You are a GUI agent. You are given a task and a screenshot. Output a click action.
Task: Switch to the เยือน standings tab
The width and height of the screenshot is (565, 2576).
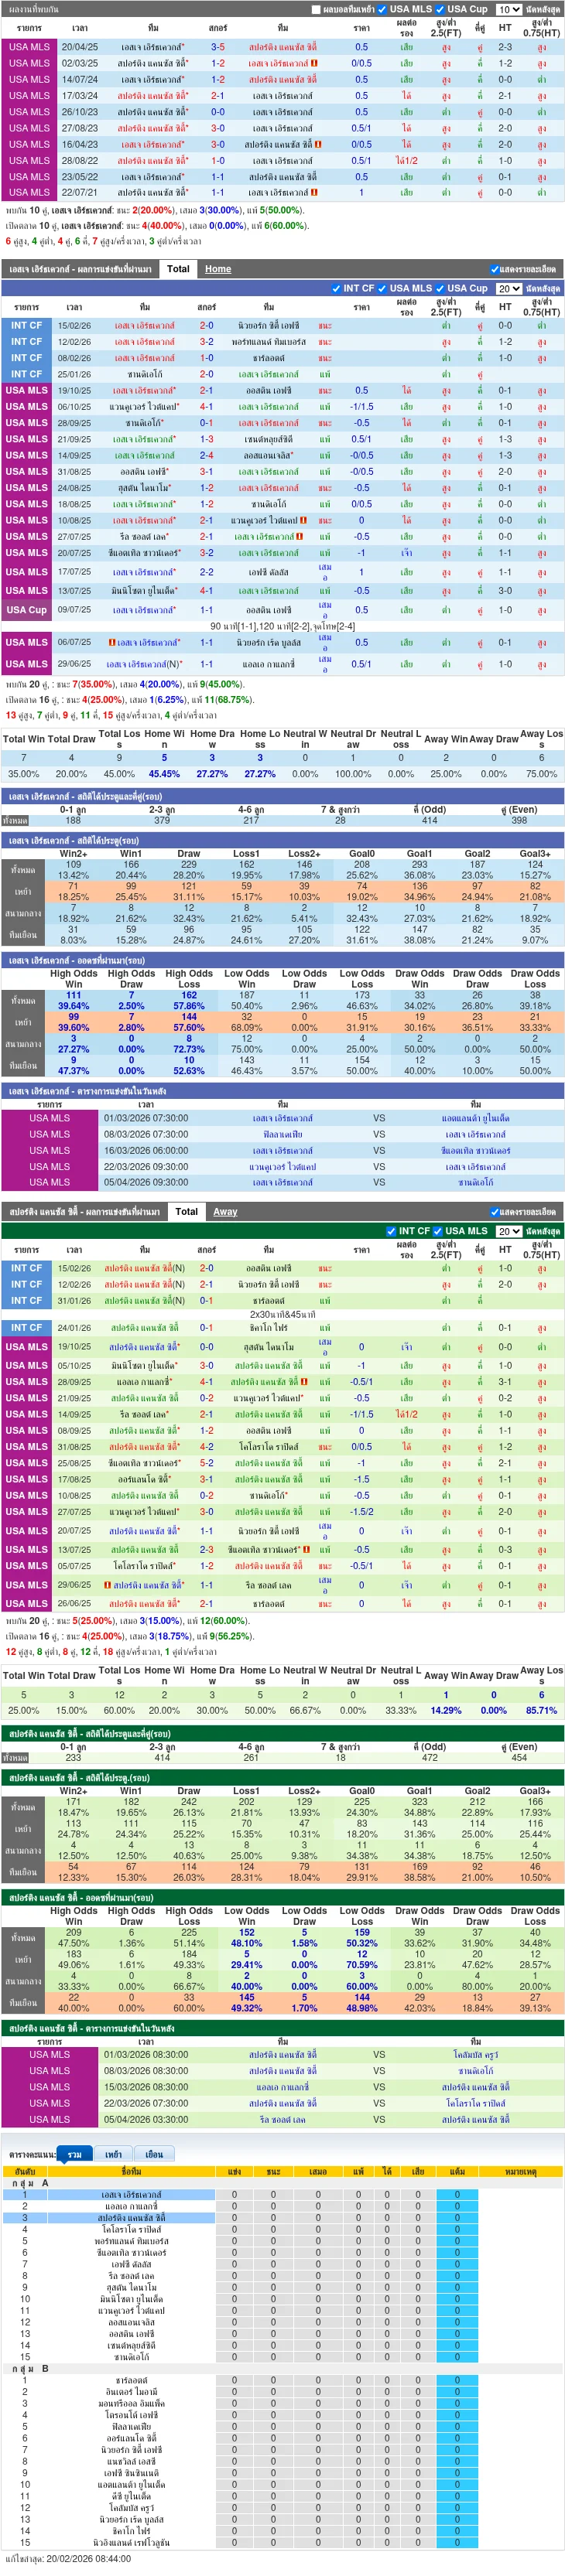pos(154,2154)
